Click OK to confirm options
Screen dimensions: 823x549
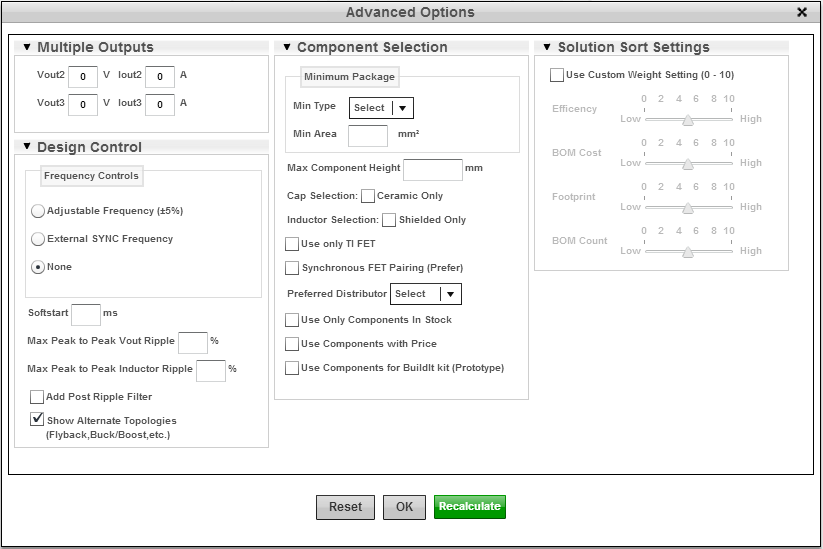pyautogui.click(x=404, y=507)
